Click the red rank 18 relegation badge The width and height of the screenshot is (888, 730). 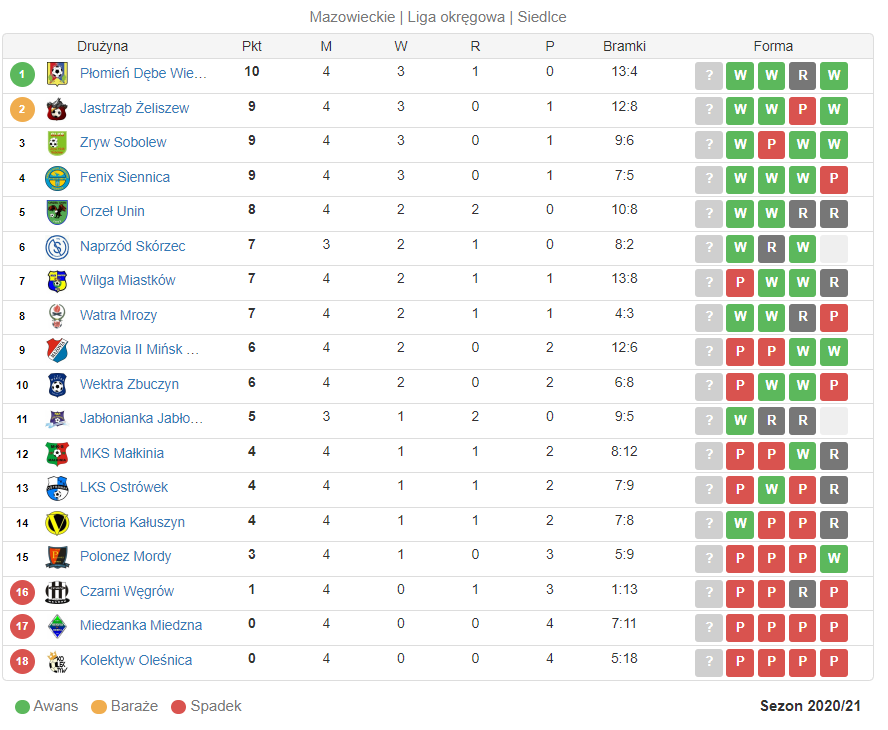click(23, 661)
